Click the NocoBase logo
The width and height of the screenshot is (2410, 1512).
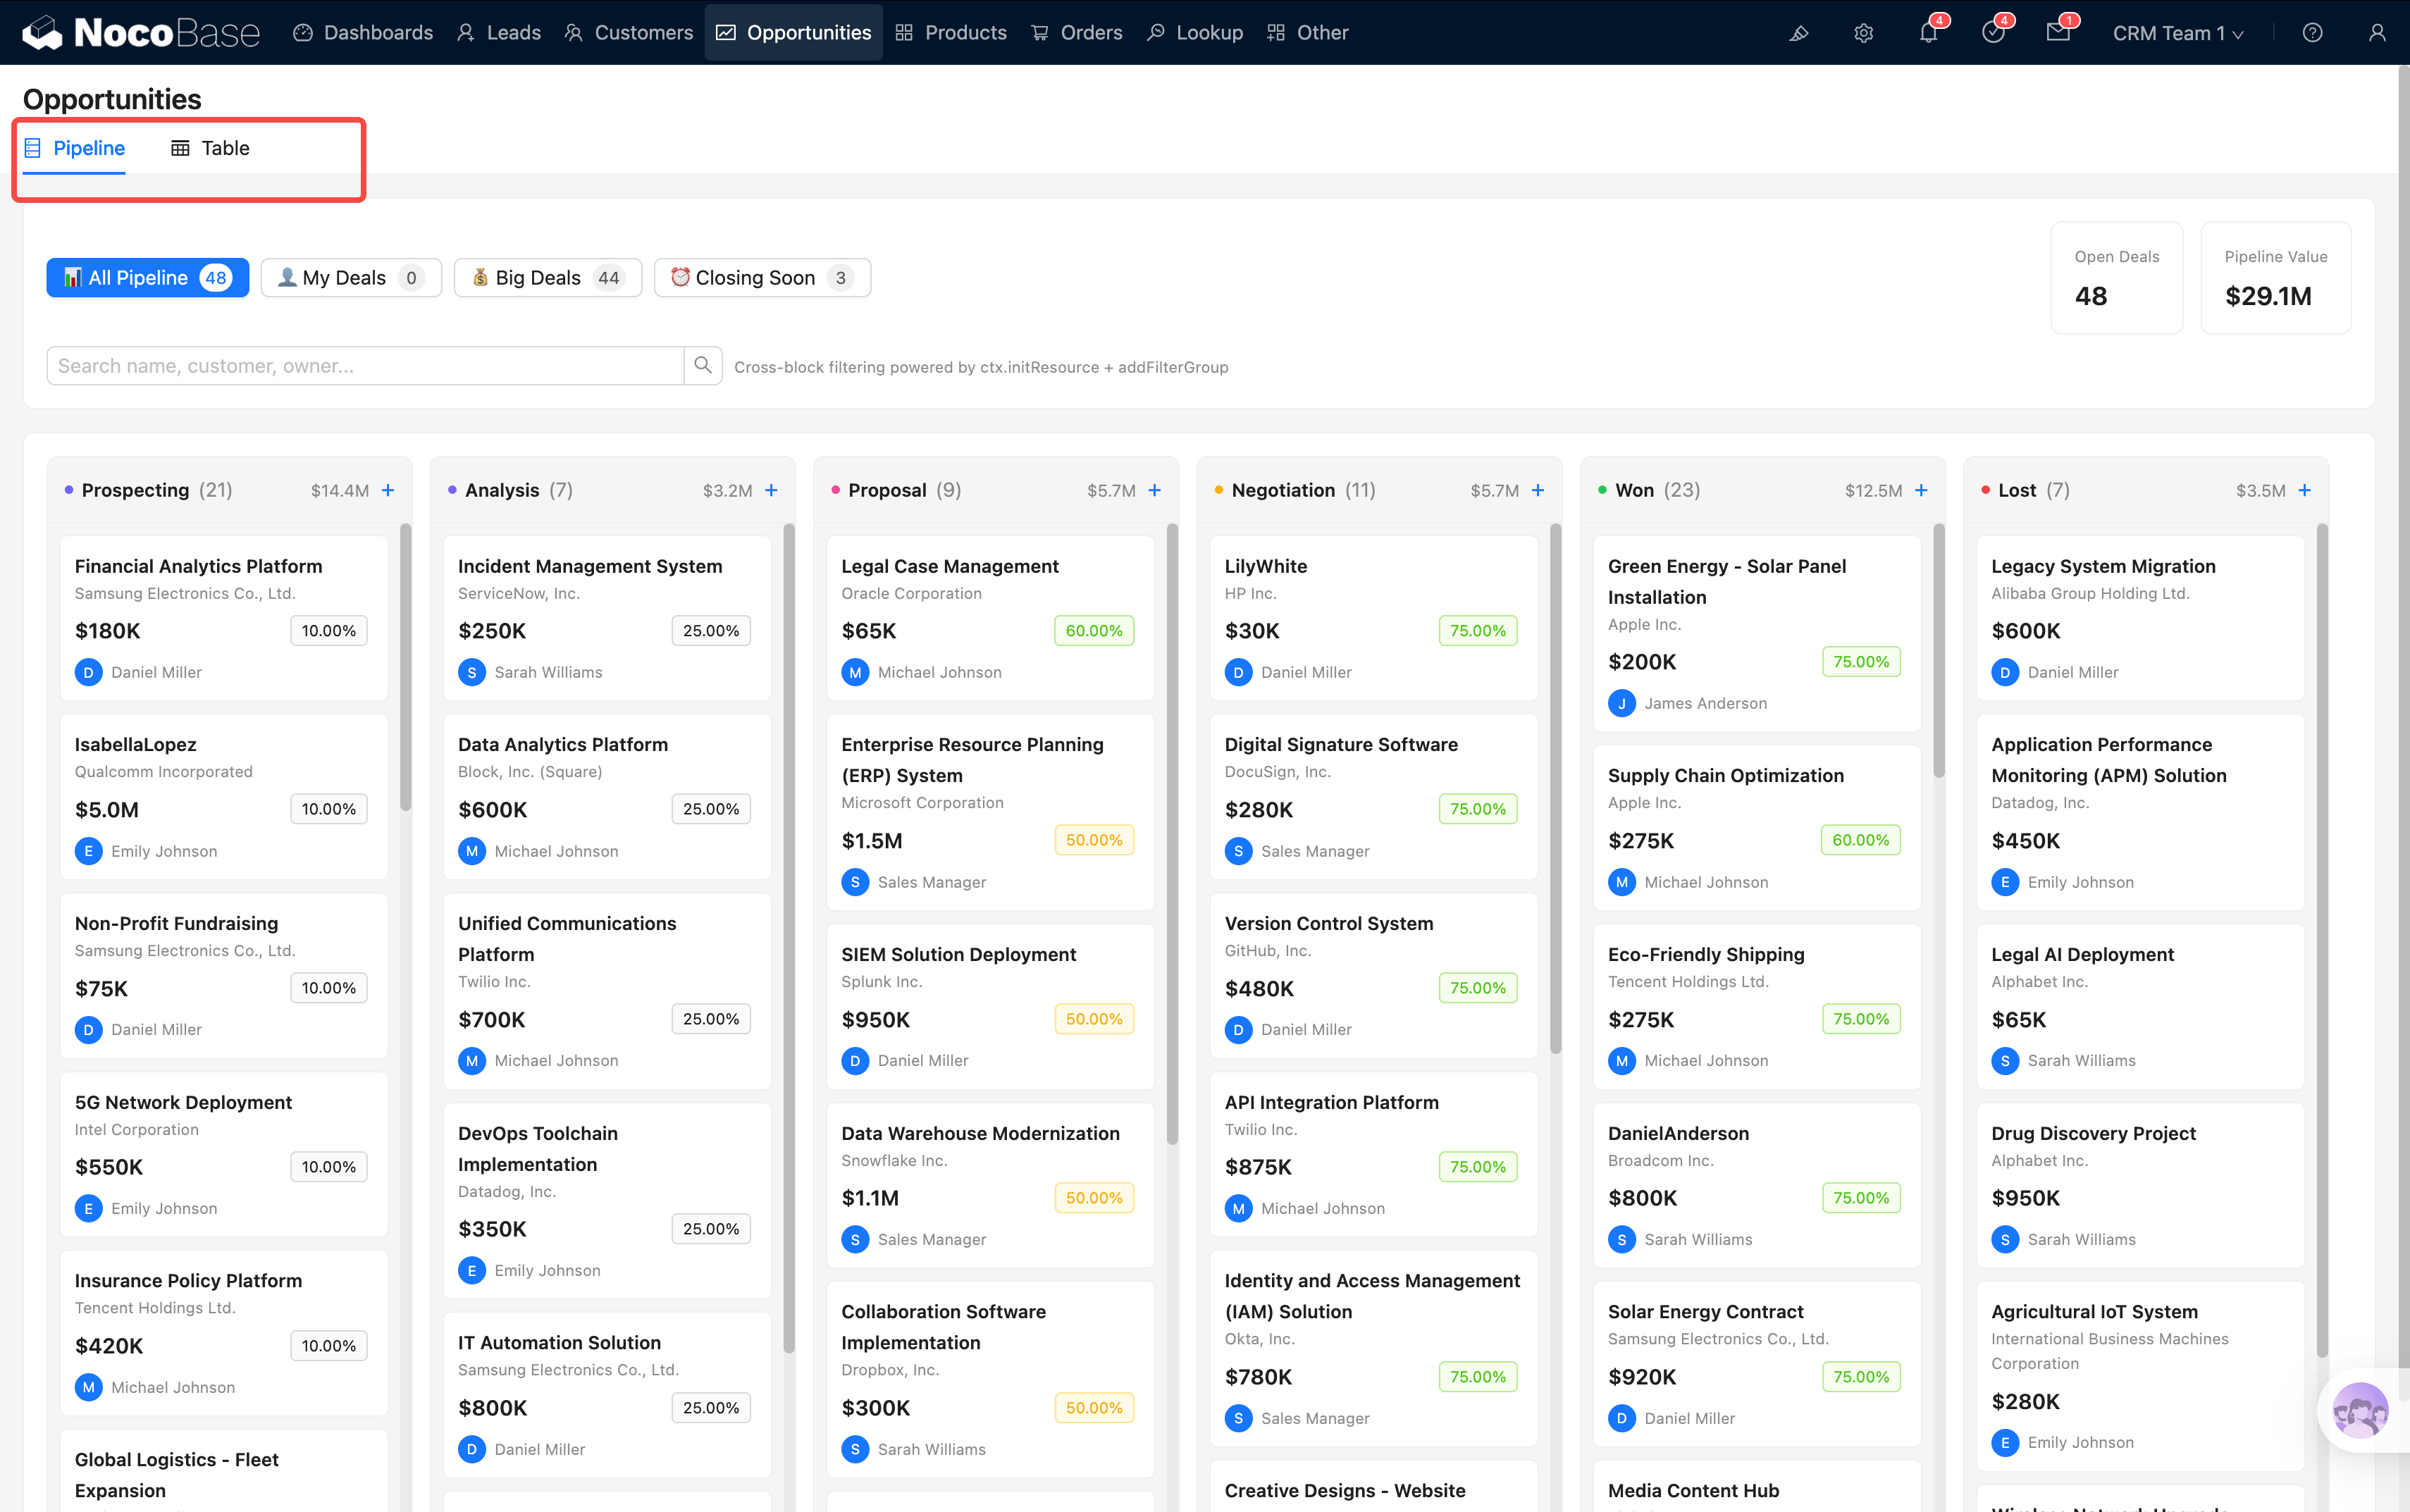[x=141, y=32]
